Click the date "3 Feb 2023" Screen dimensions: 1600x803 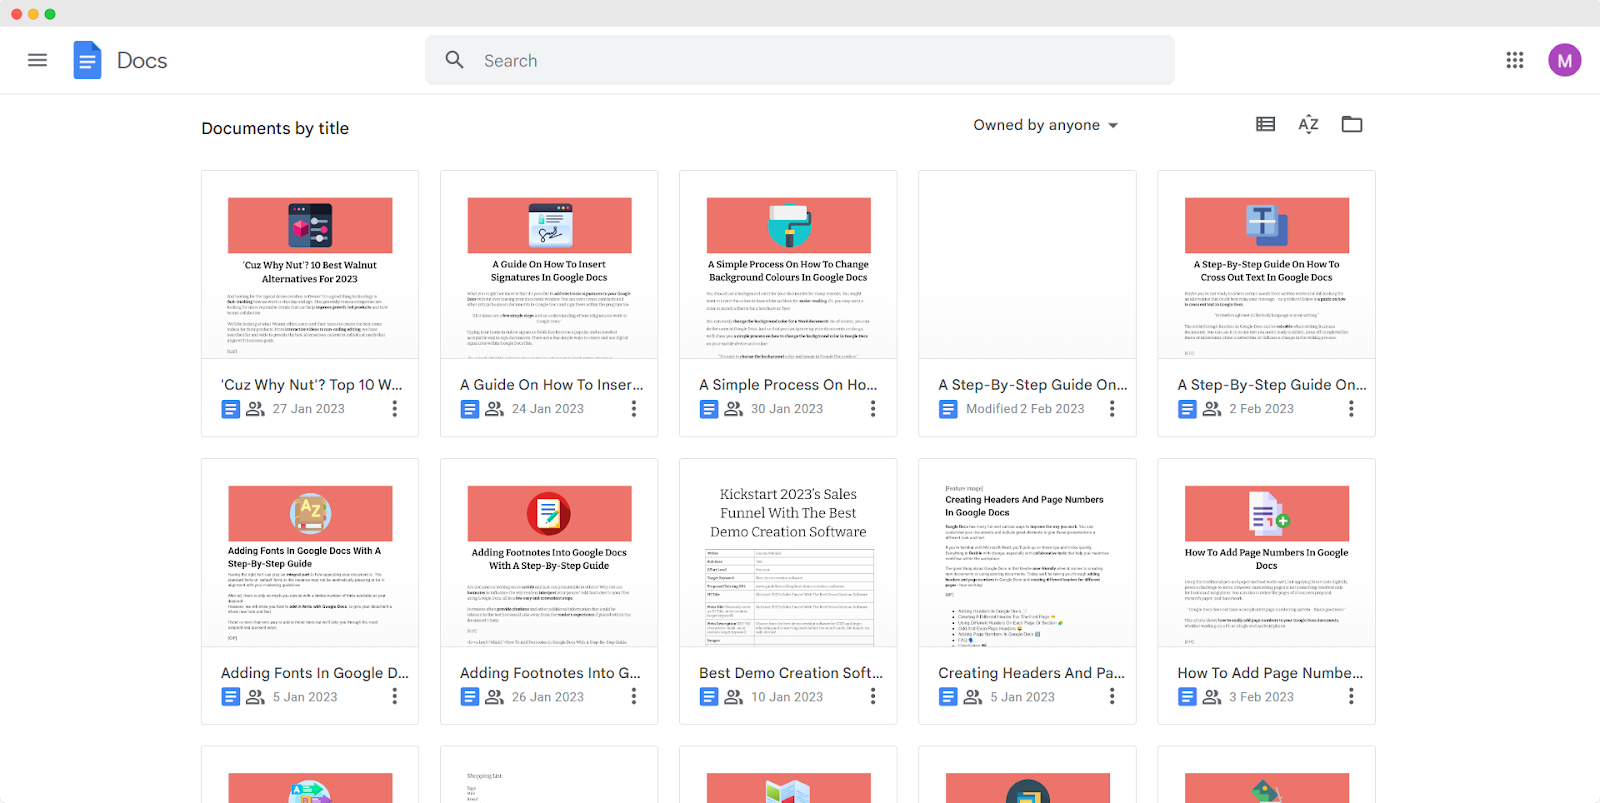[1262, 697]
